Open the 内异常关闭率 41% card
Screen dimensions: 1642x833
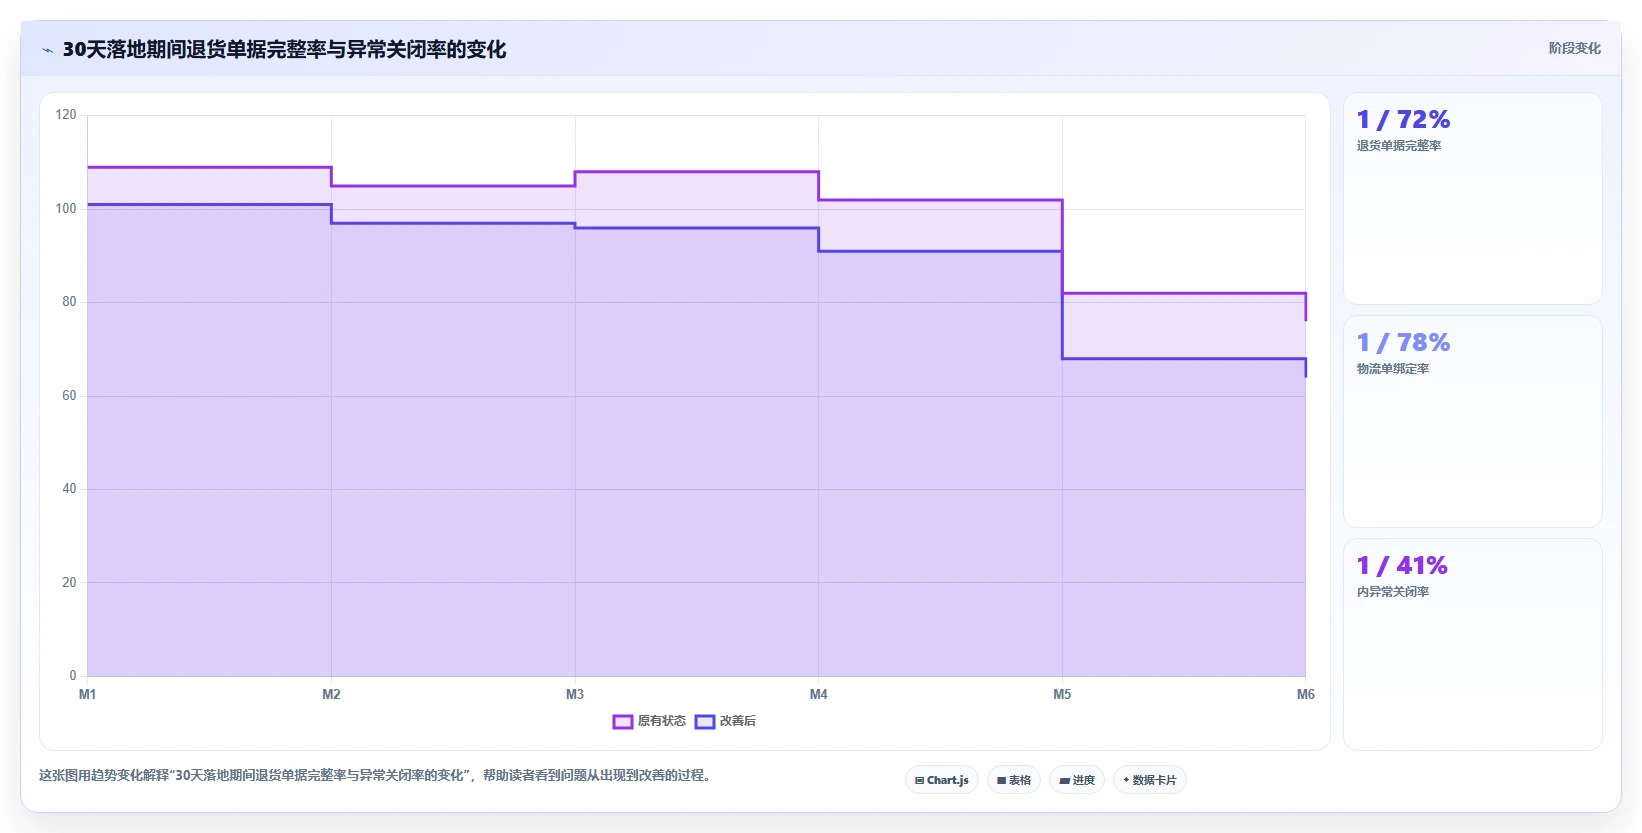(1472, 644)
